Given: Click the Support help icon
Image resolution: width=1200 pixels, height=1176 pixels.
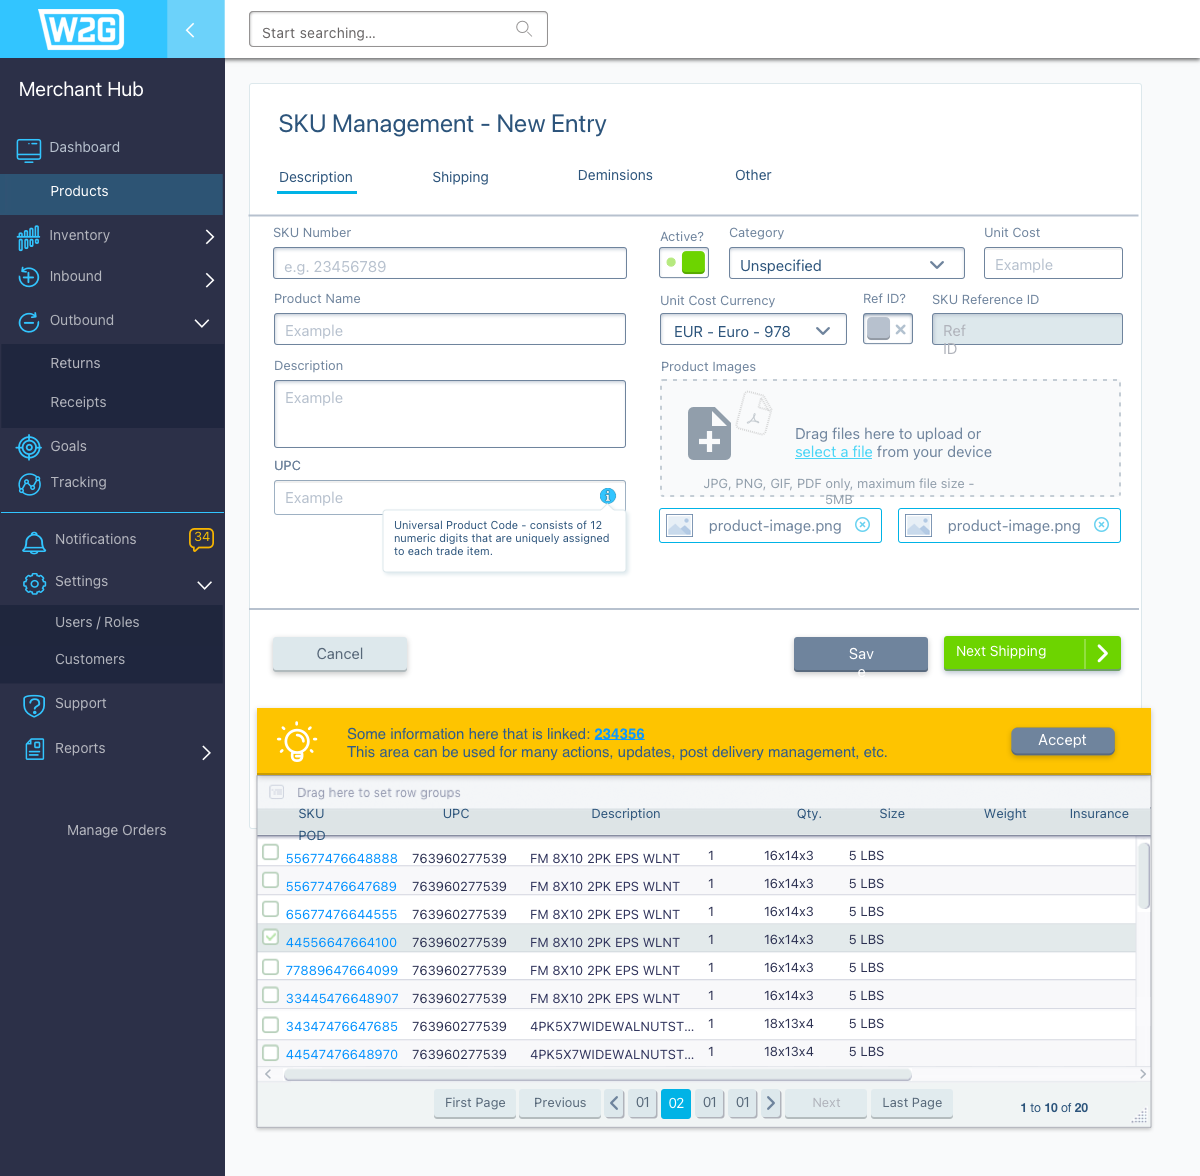Looking at the screenshot, I should (x=34, y=705).
